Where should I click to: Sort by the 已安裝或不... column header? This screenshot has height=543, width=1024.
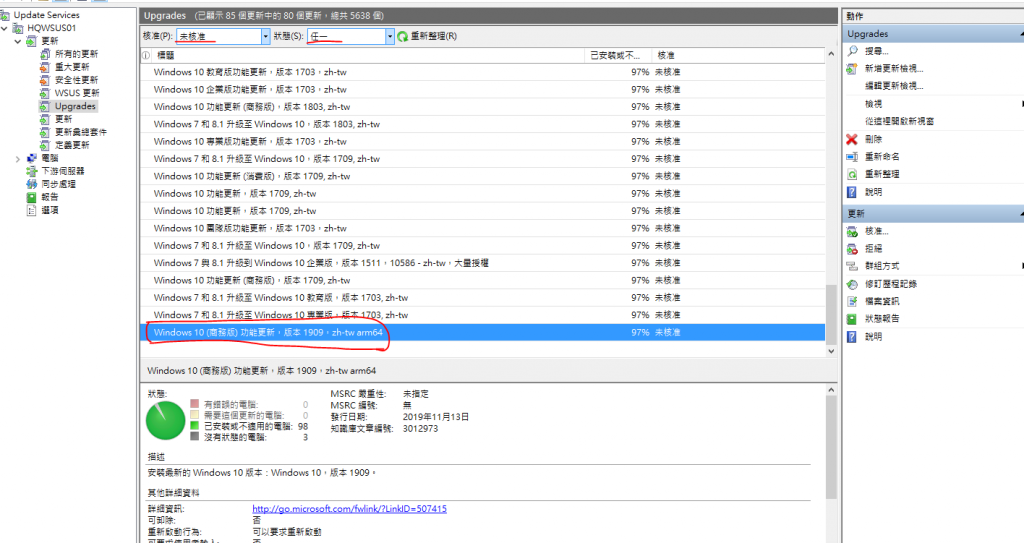coord(618,56)
